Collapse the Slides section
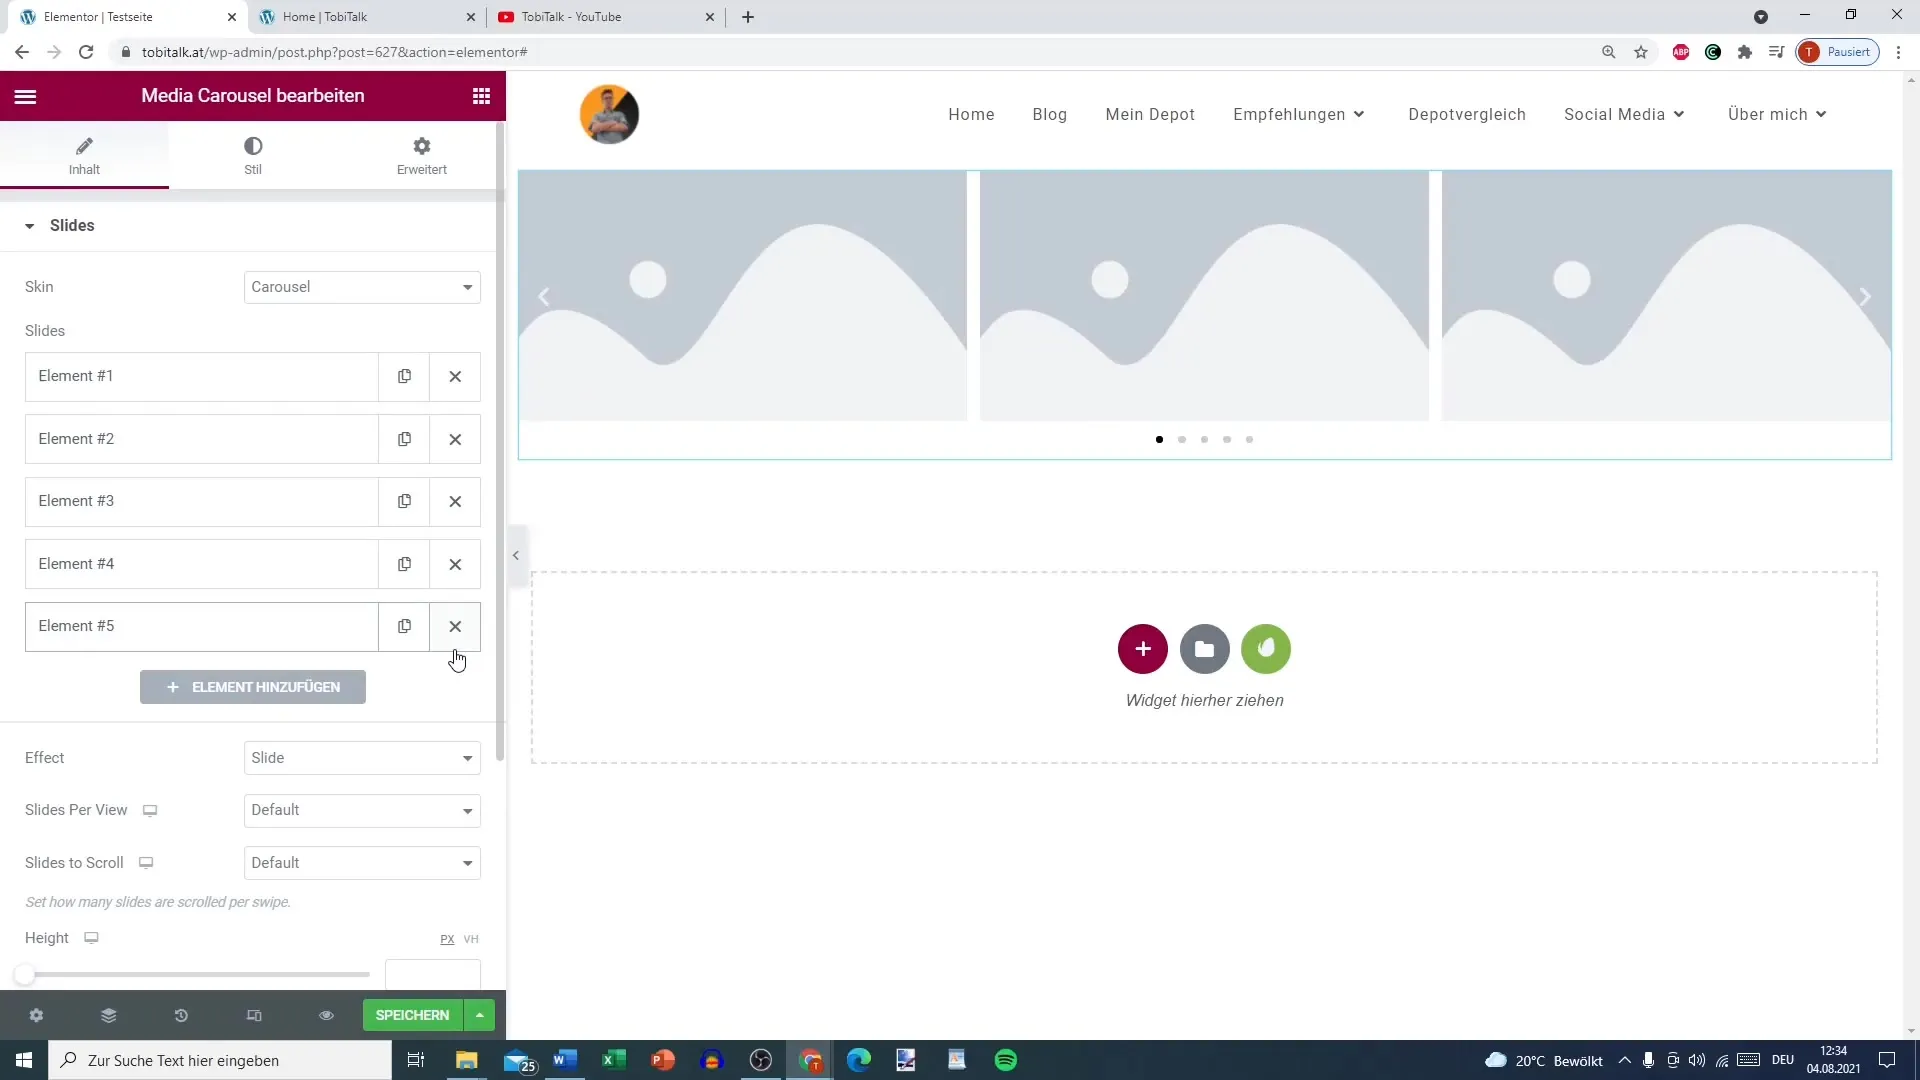The image size is (1920, 1080). [59, 226]
